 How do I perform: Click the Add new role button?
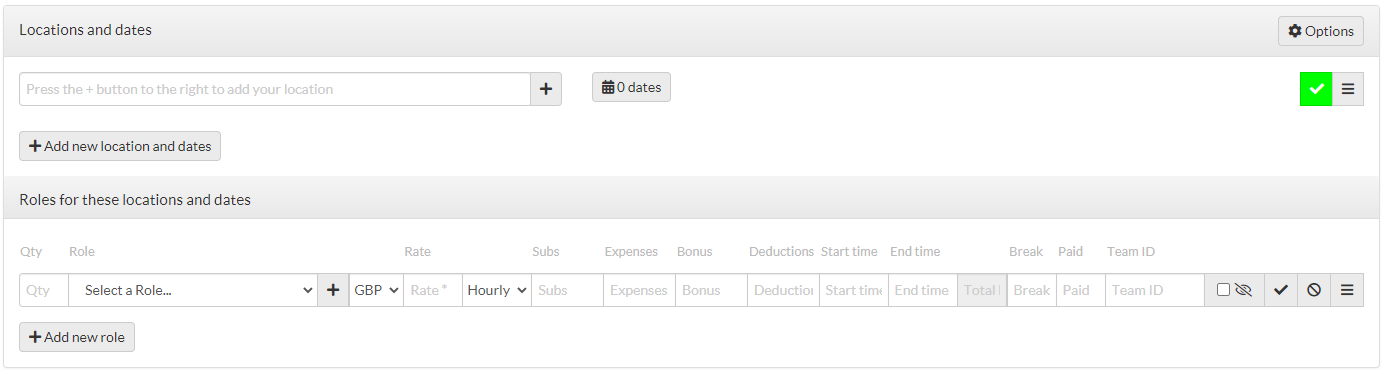(77, 337)
